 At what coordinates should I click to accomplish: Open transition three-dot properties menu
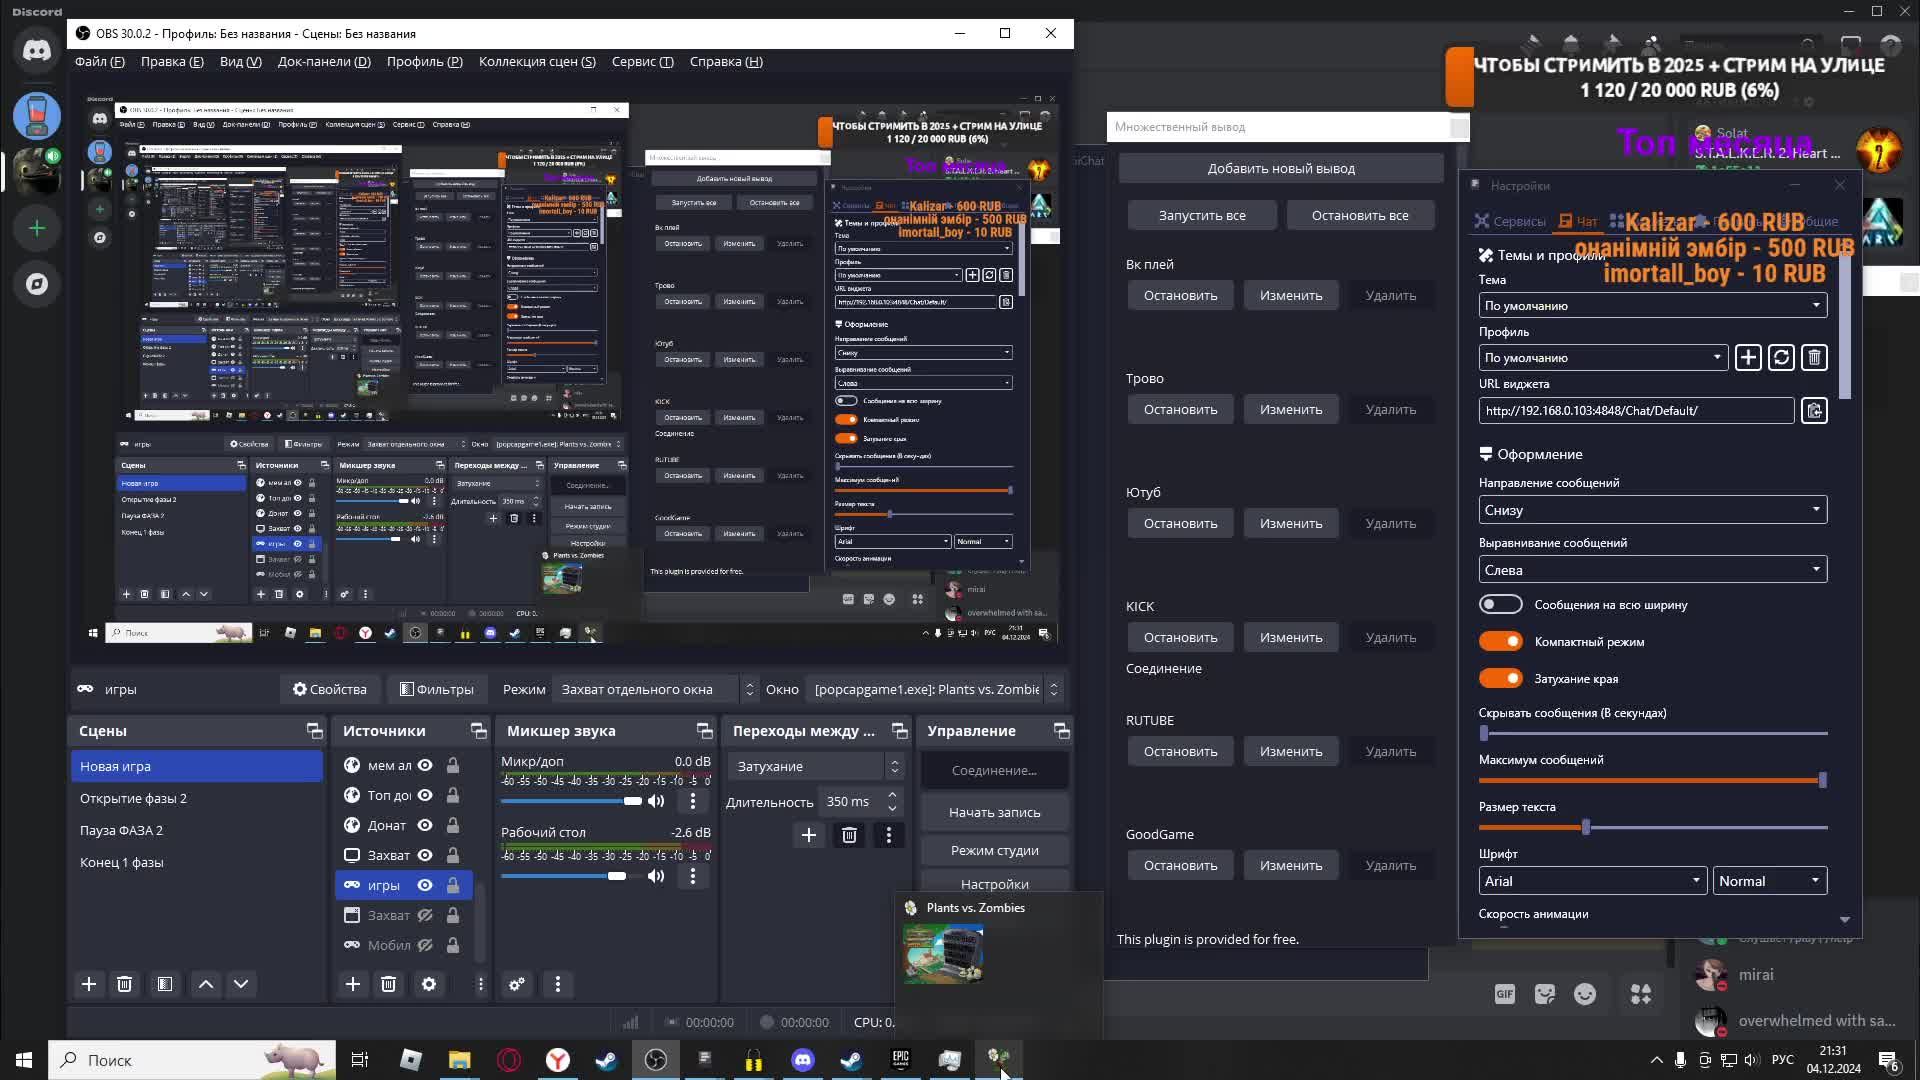[889, 835]
